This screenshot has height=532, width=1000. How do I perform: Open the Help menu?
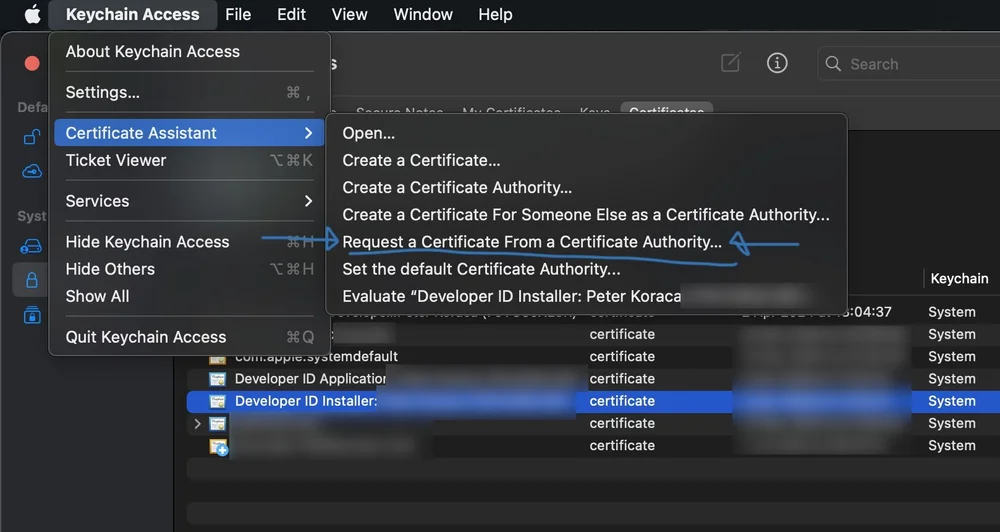click(496, 14)
